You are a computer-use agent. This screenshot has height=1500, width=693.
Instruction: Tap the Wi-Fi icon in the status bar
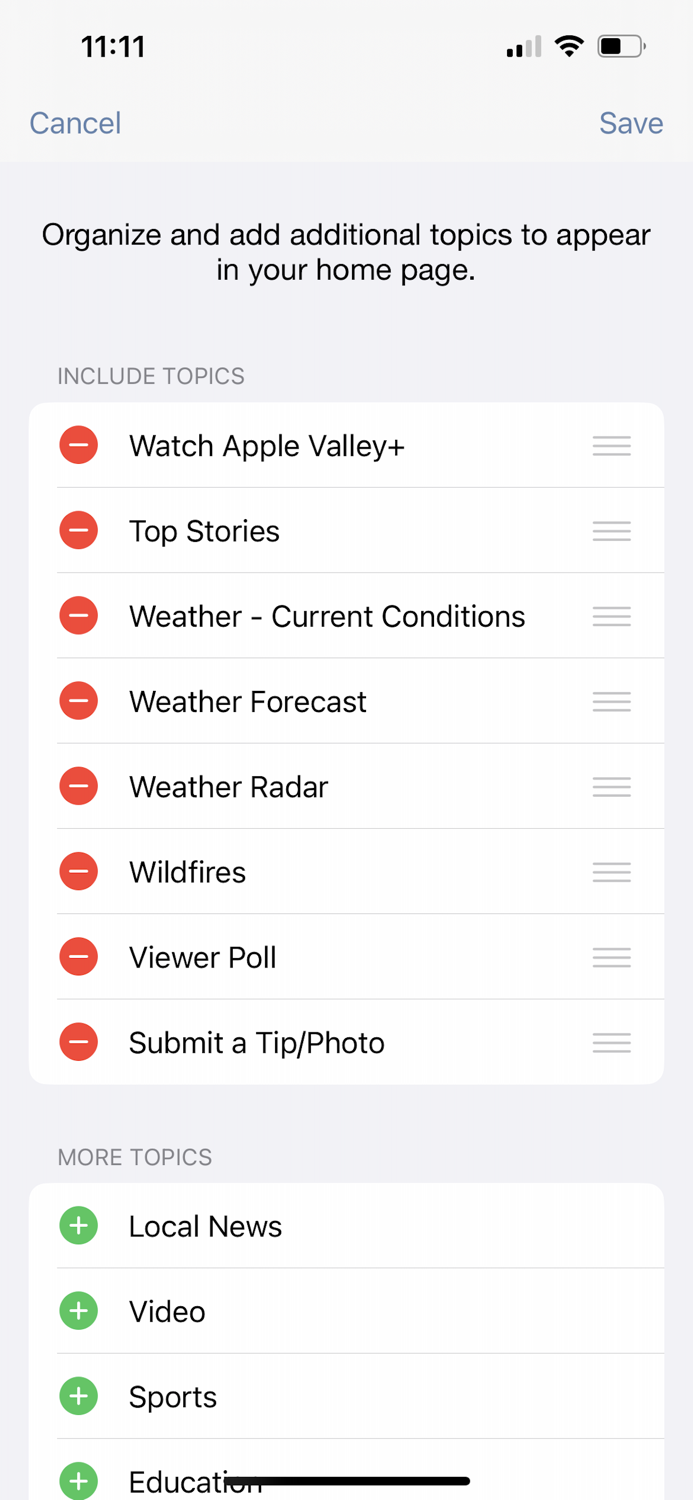[568, 45]
